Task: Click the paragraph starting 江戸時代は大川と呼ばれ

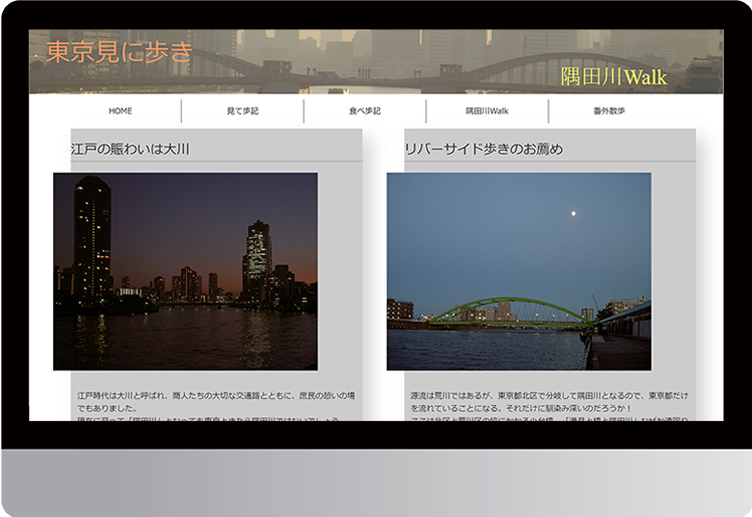Action: [215, 402]
